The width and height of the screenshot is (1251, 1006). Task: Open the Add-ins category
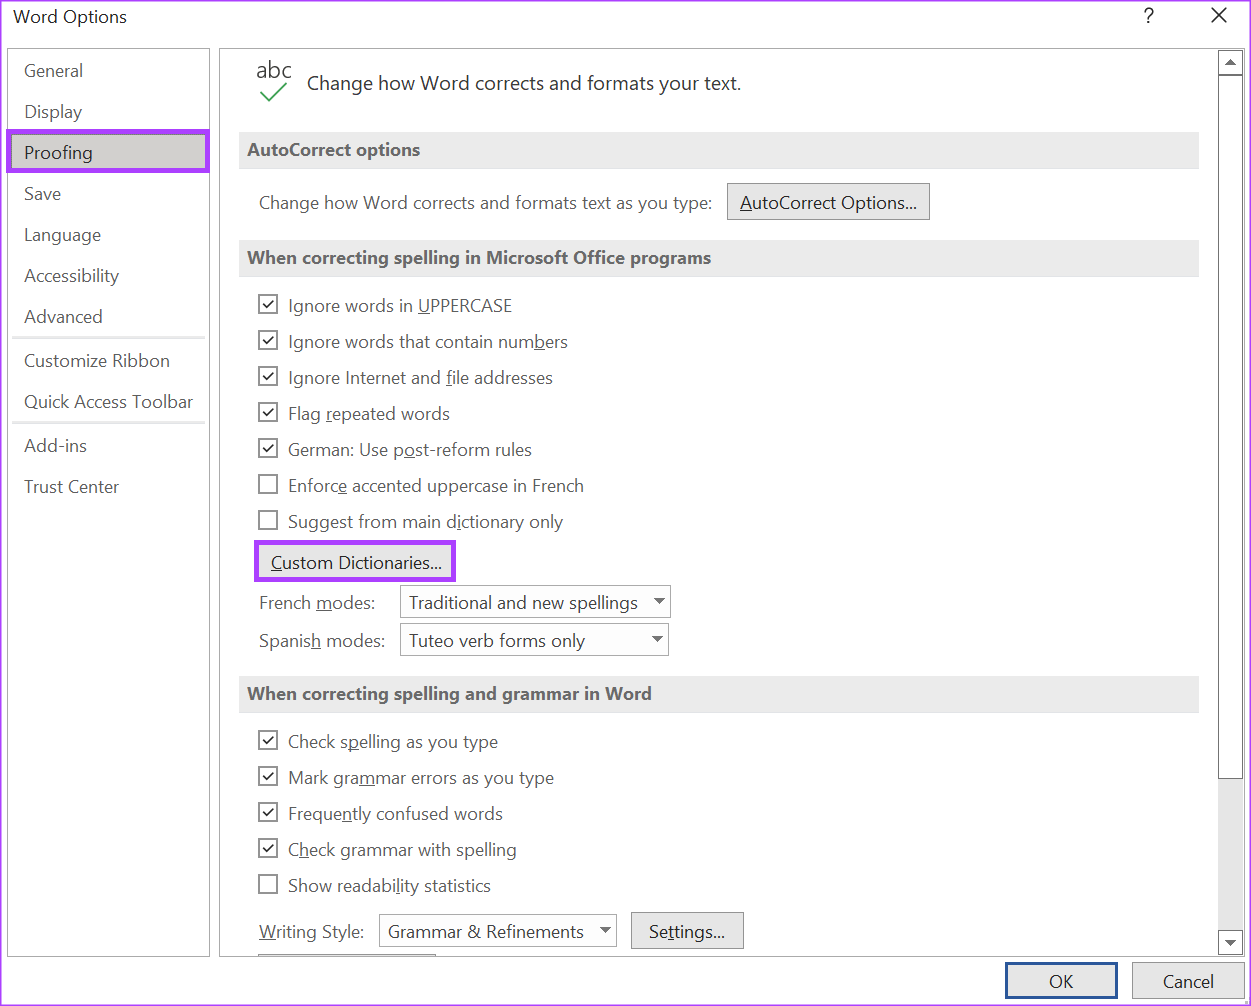(108, 446)
